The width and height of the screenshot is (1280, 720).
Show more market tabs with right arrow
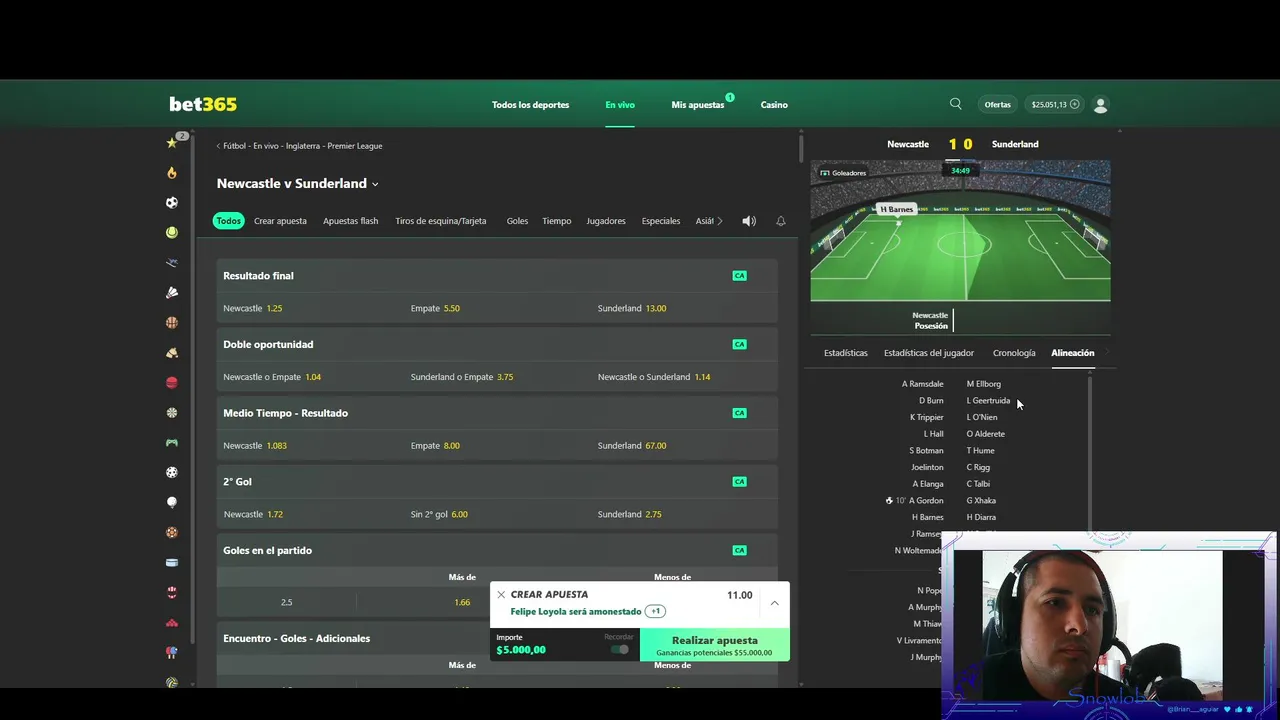(x=720, y=221)
